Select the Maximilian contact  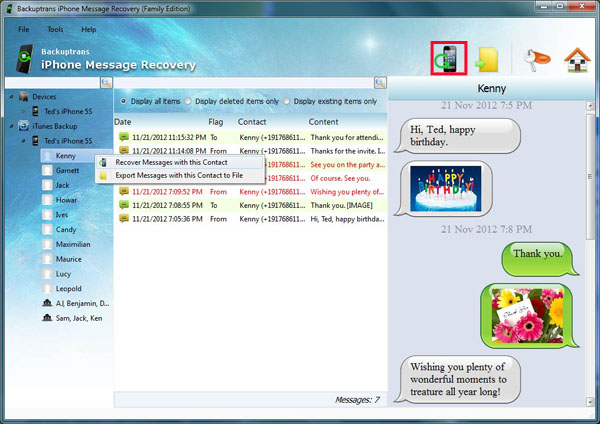[73, 244]
